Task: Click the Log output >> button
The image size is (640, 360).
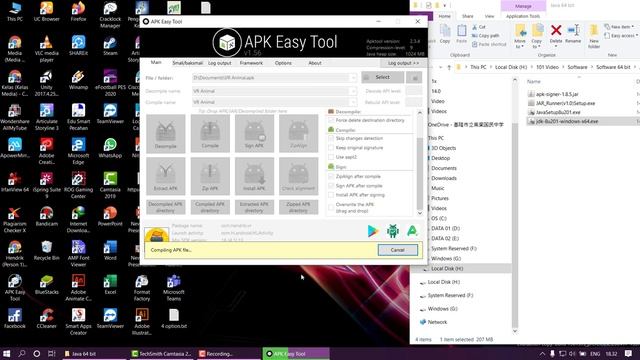Action: pyautogui.click(x=403, y=63)
